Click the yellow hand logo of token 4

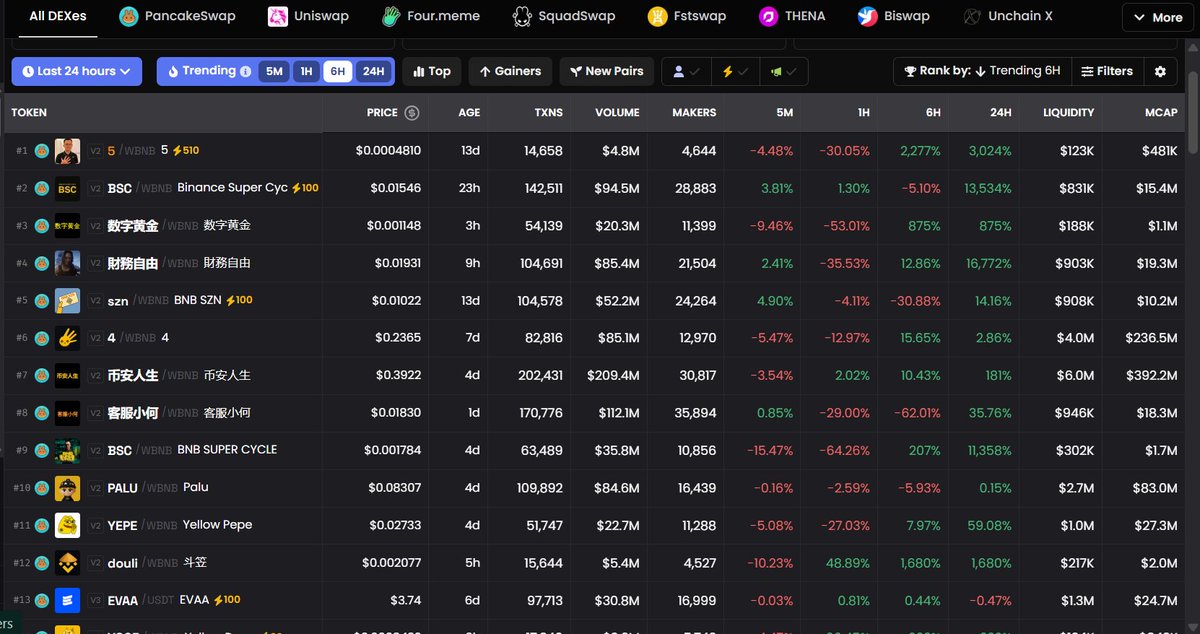point(67,338)
